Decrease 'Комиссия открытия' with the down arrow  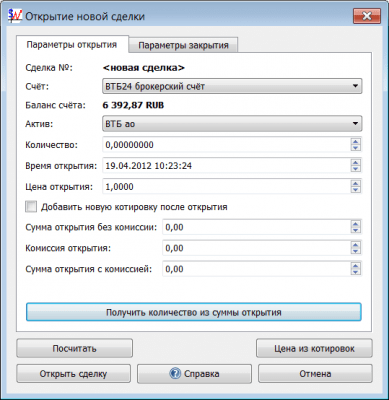pyautogui.click(x=356, y=251)
